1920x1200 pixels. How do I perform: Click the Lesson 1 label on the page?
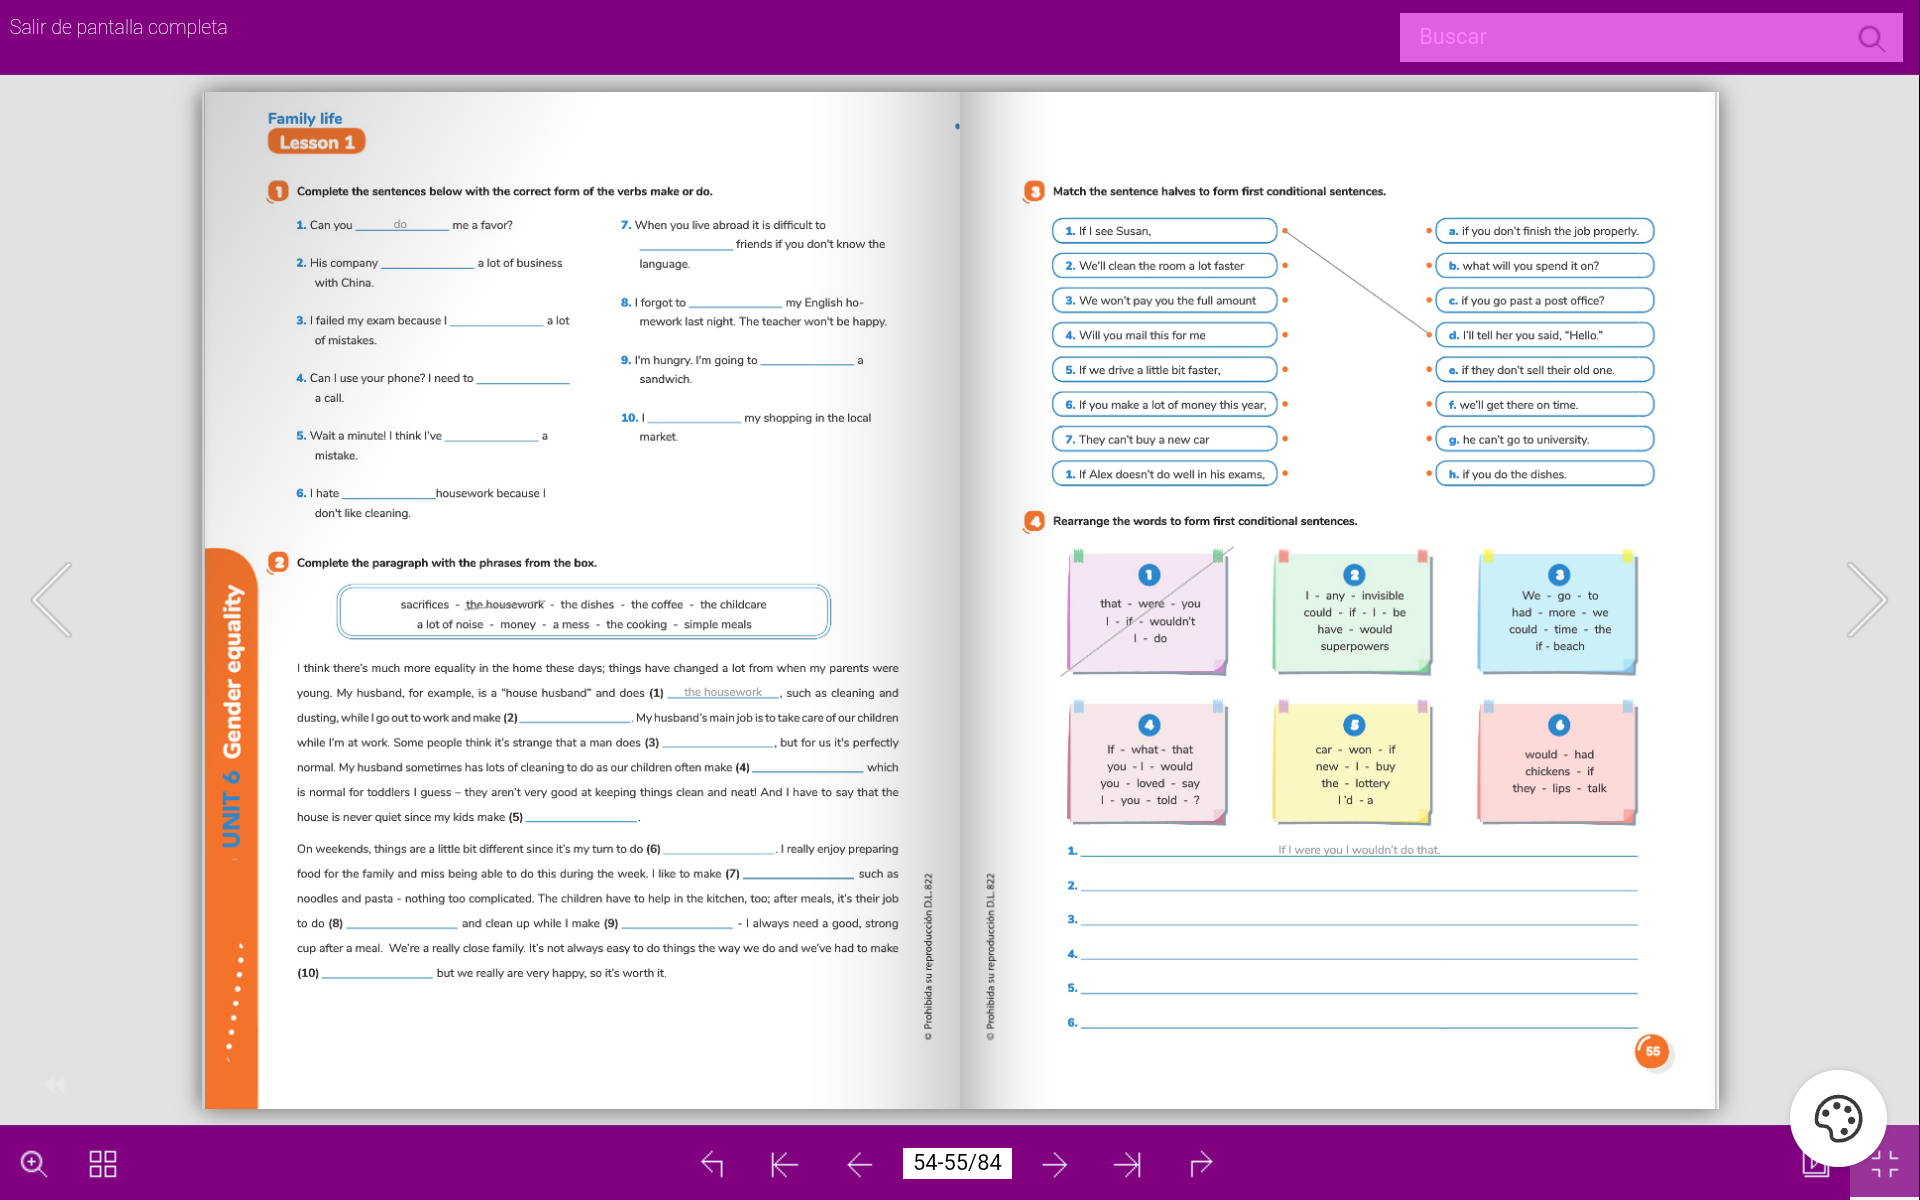[x=316, y=142]
